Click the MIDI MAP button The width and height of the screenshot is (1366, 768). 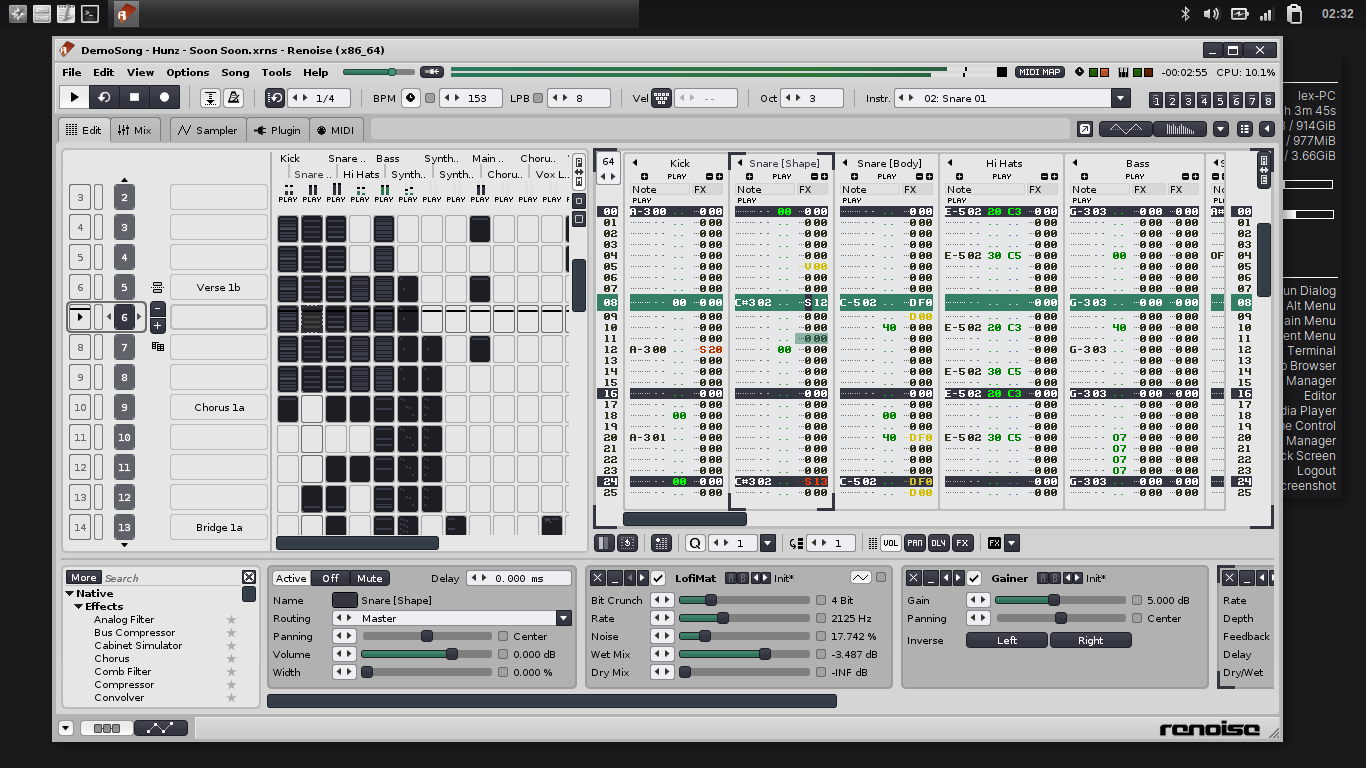tap(1040, 72)
